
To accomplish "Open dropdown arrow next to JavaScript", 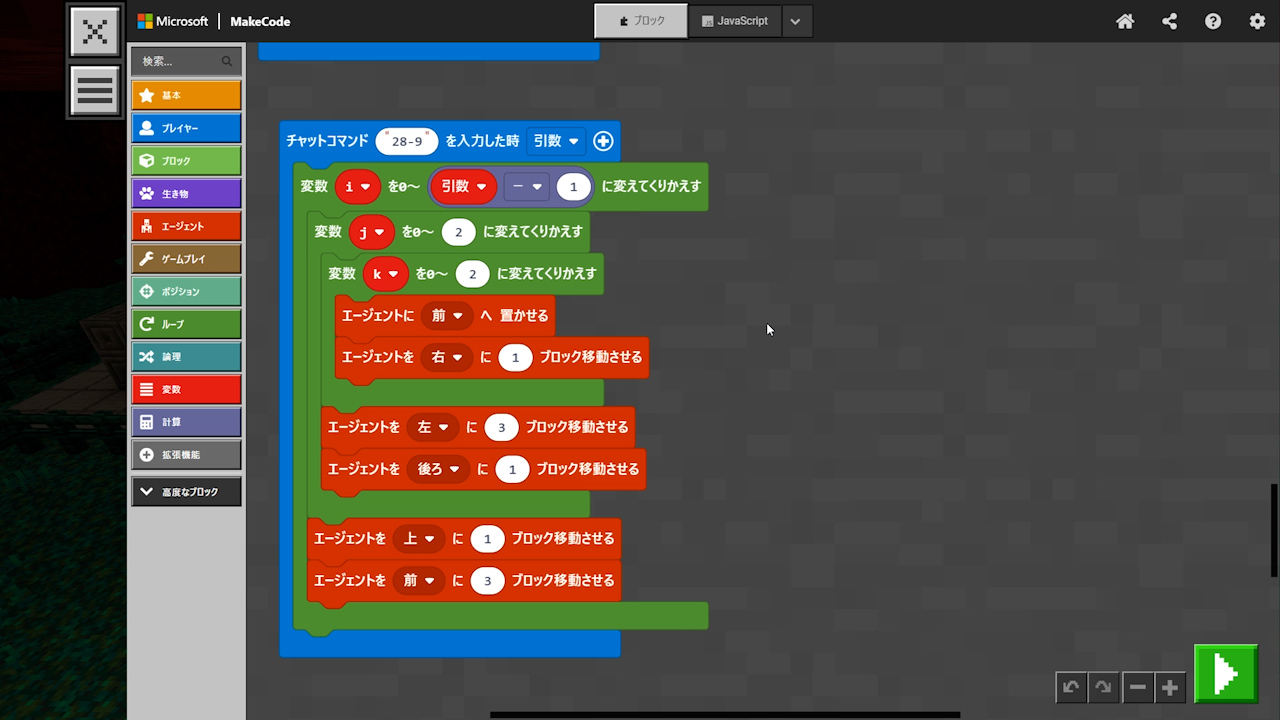I will click(x=796, y=21).
